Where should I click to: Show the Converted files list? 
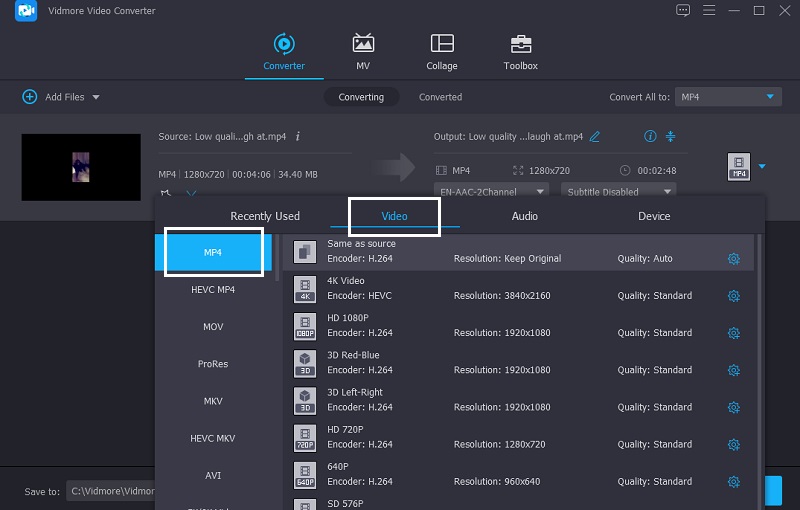[x=440, y=97]
